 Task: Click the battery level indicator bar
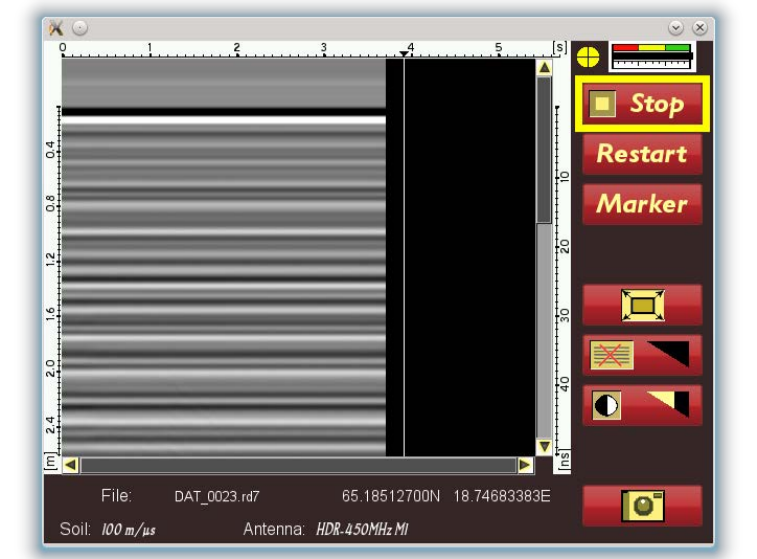[651, 56]
